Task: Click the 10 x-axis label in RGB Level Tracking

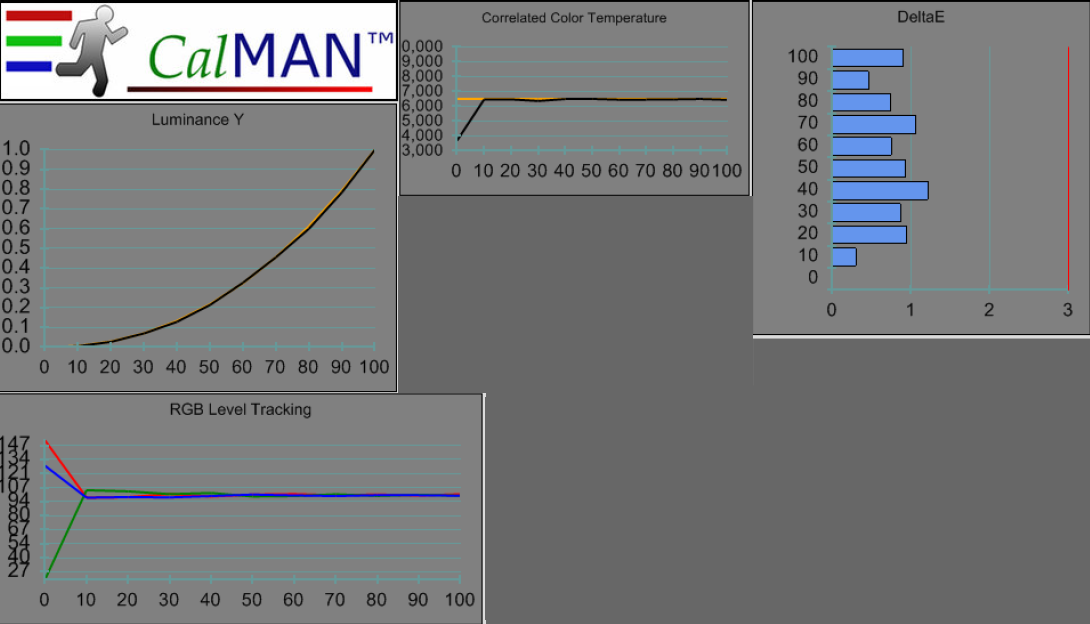Action: [x=86, y=600]
